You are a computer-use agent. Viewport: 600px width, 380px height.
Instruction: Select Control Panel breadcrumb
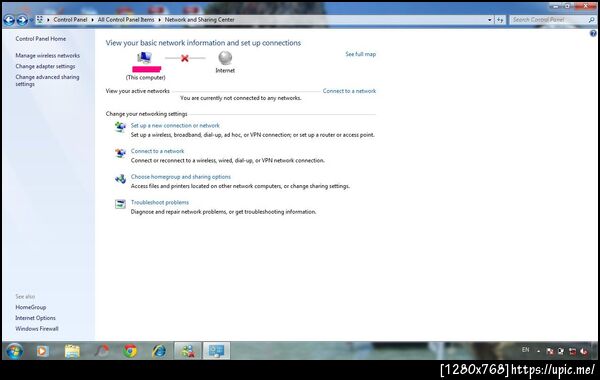tap(70, 20)
